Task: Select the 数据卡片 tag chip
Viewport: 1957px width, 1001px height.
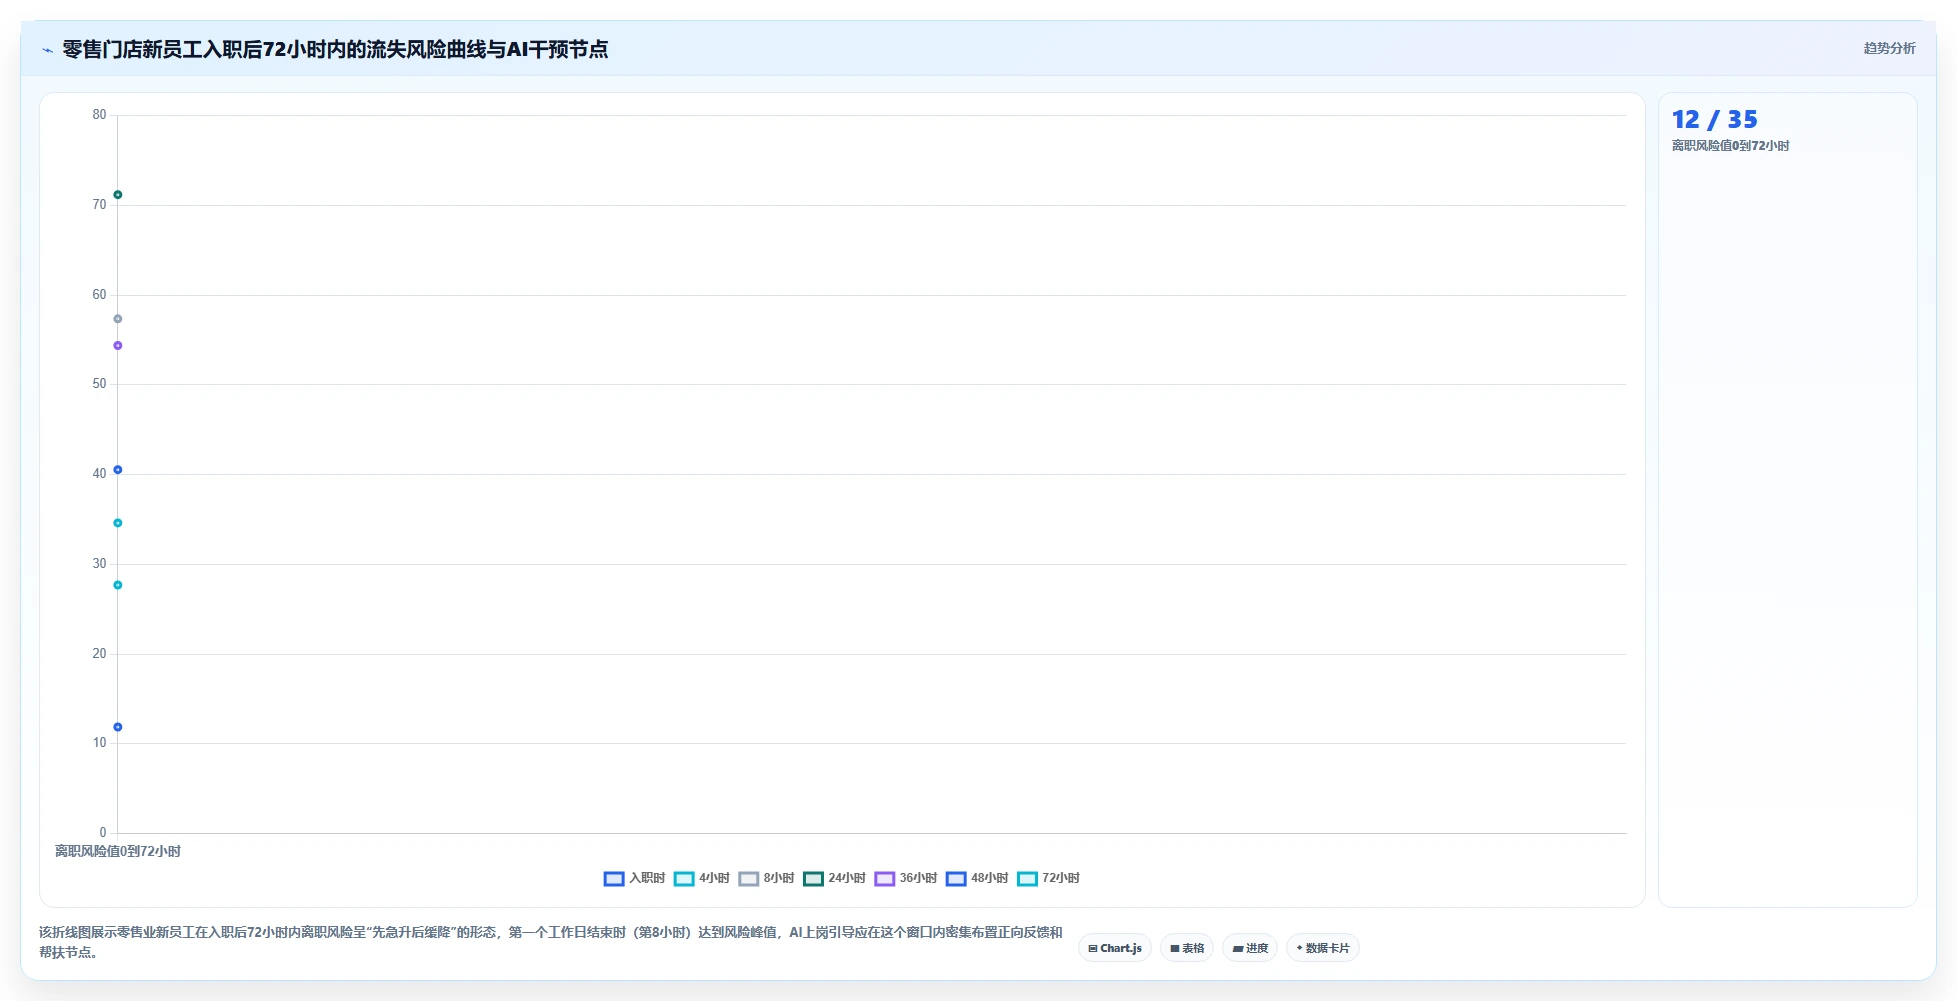Action: 1323,948
